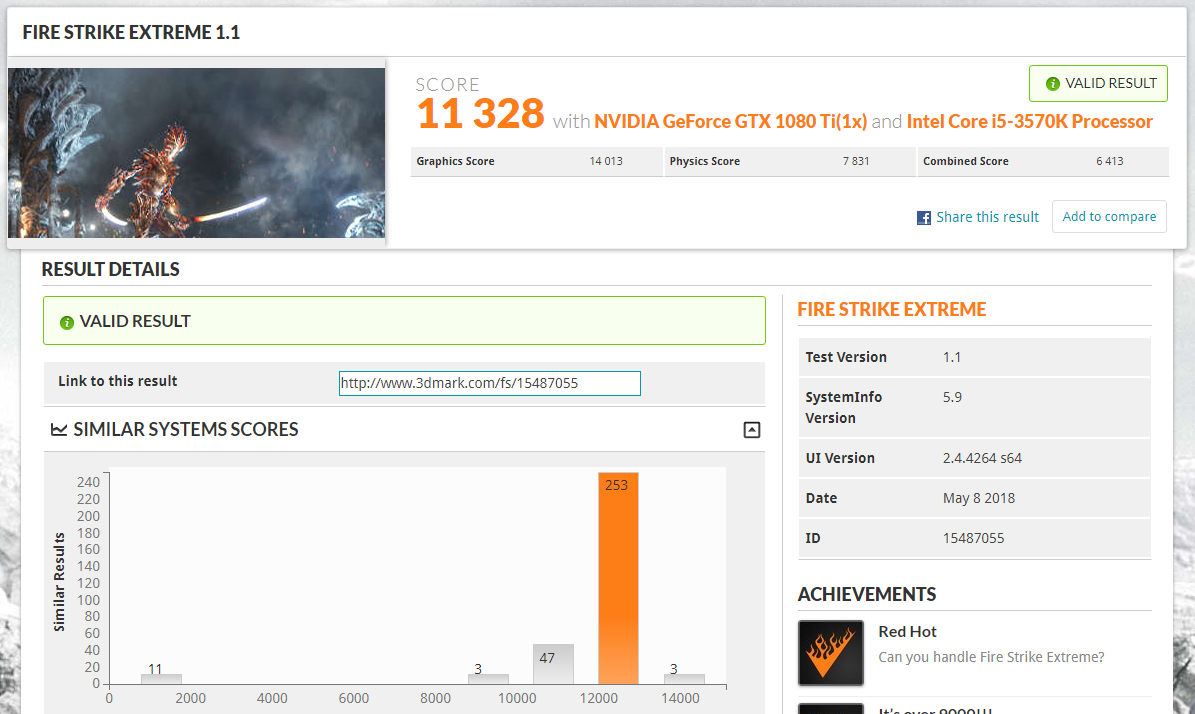The height and width of the screenshot is (714, 1195).
Task: Click the chart icon beside Similar Systems Scores
Action: (59, 430)
